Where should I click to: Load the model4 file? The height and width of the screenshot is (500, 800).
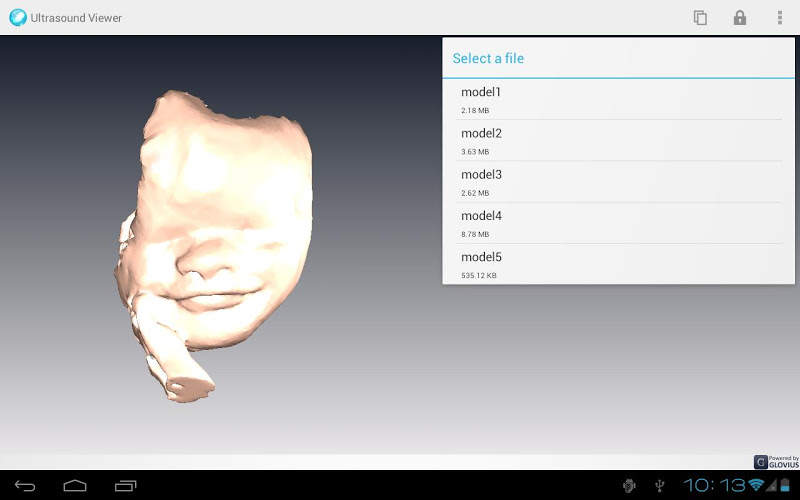tap(618, 223)
